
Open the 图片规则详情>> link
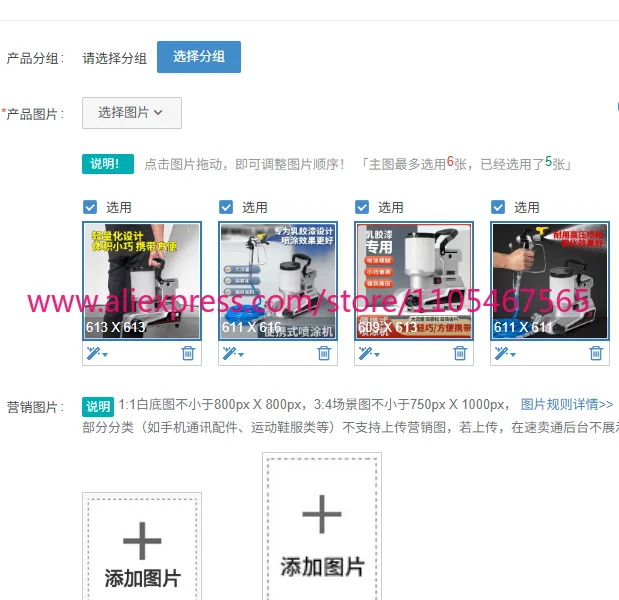point(567,405)
